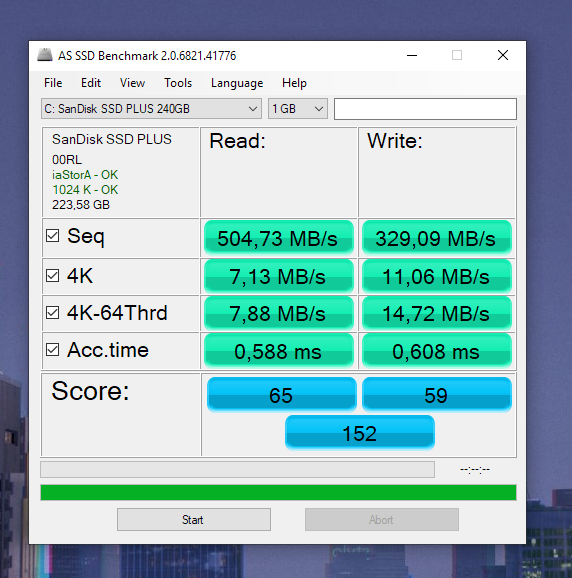Click the Start button
572x578 pixels.
tap(194, 520)
